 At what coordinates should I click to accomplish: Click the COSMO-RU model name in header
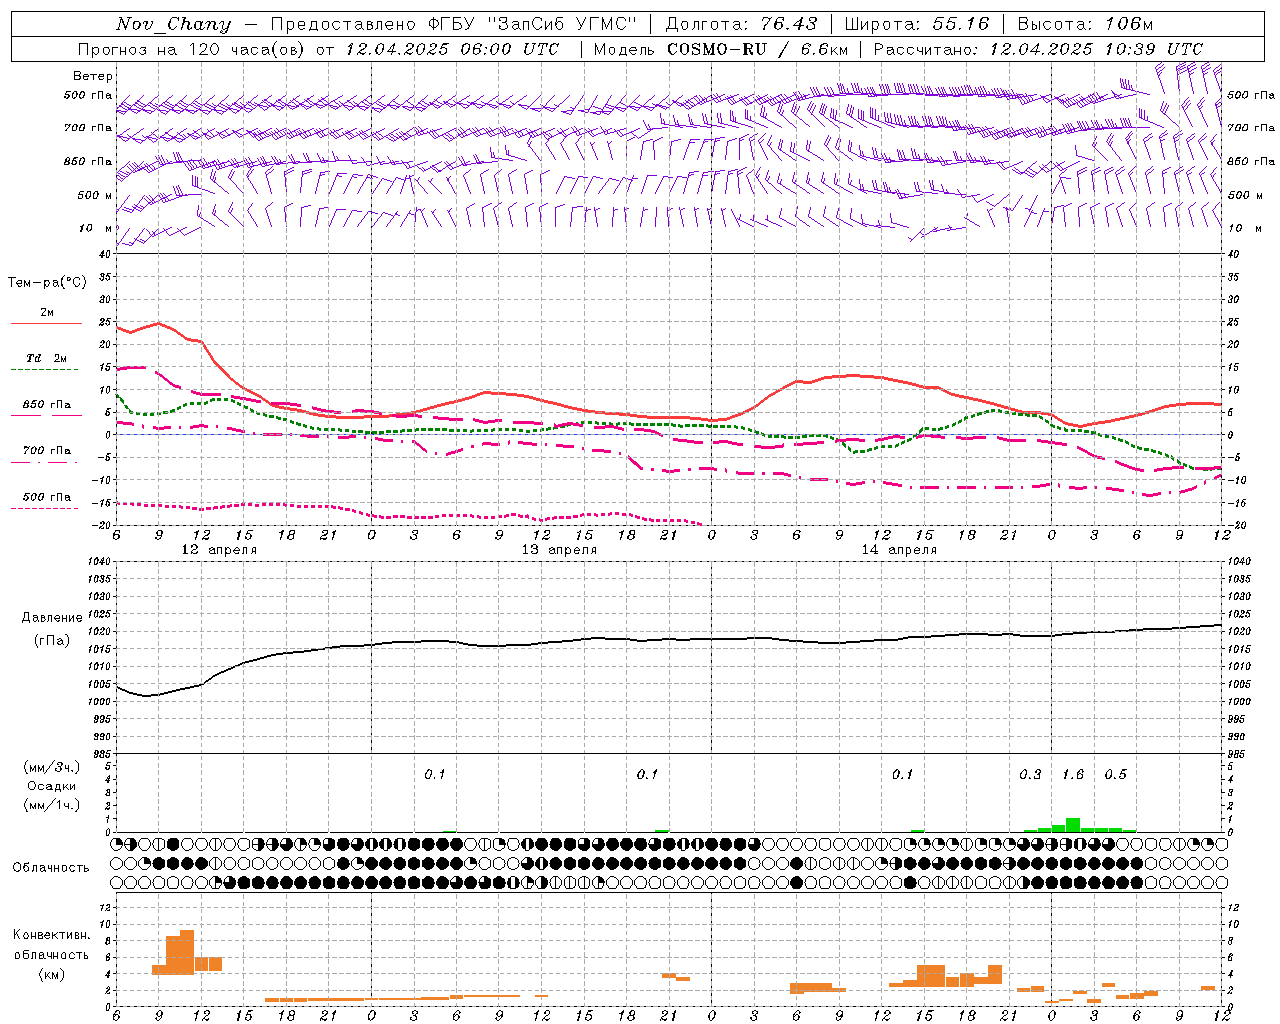(x=715, y=49)
